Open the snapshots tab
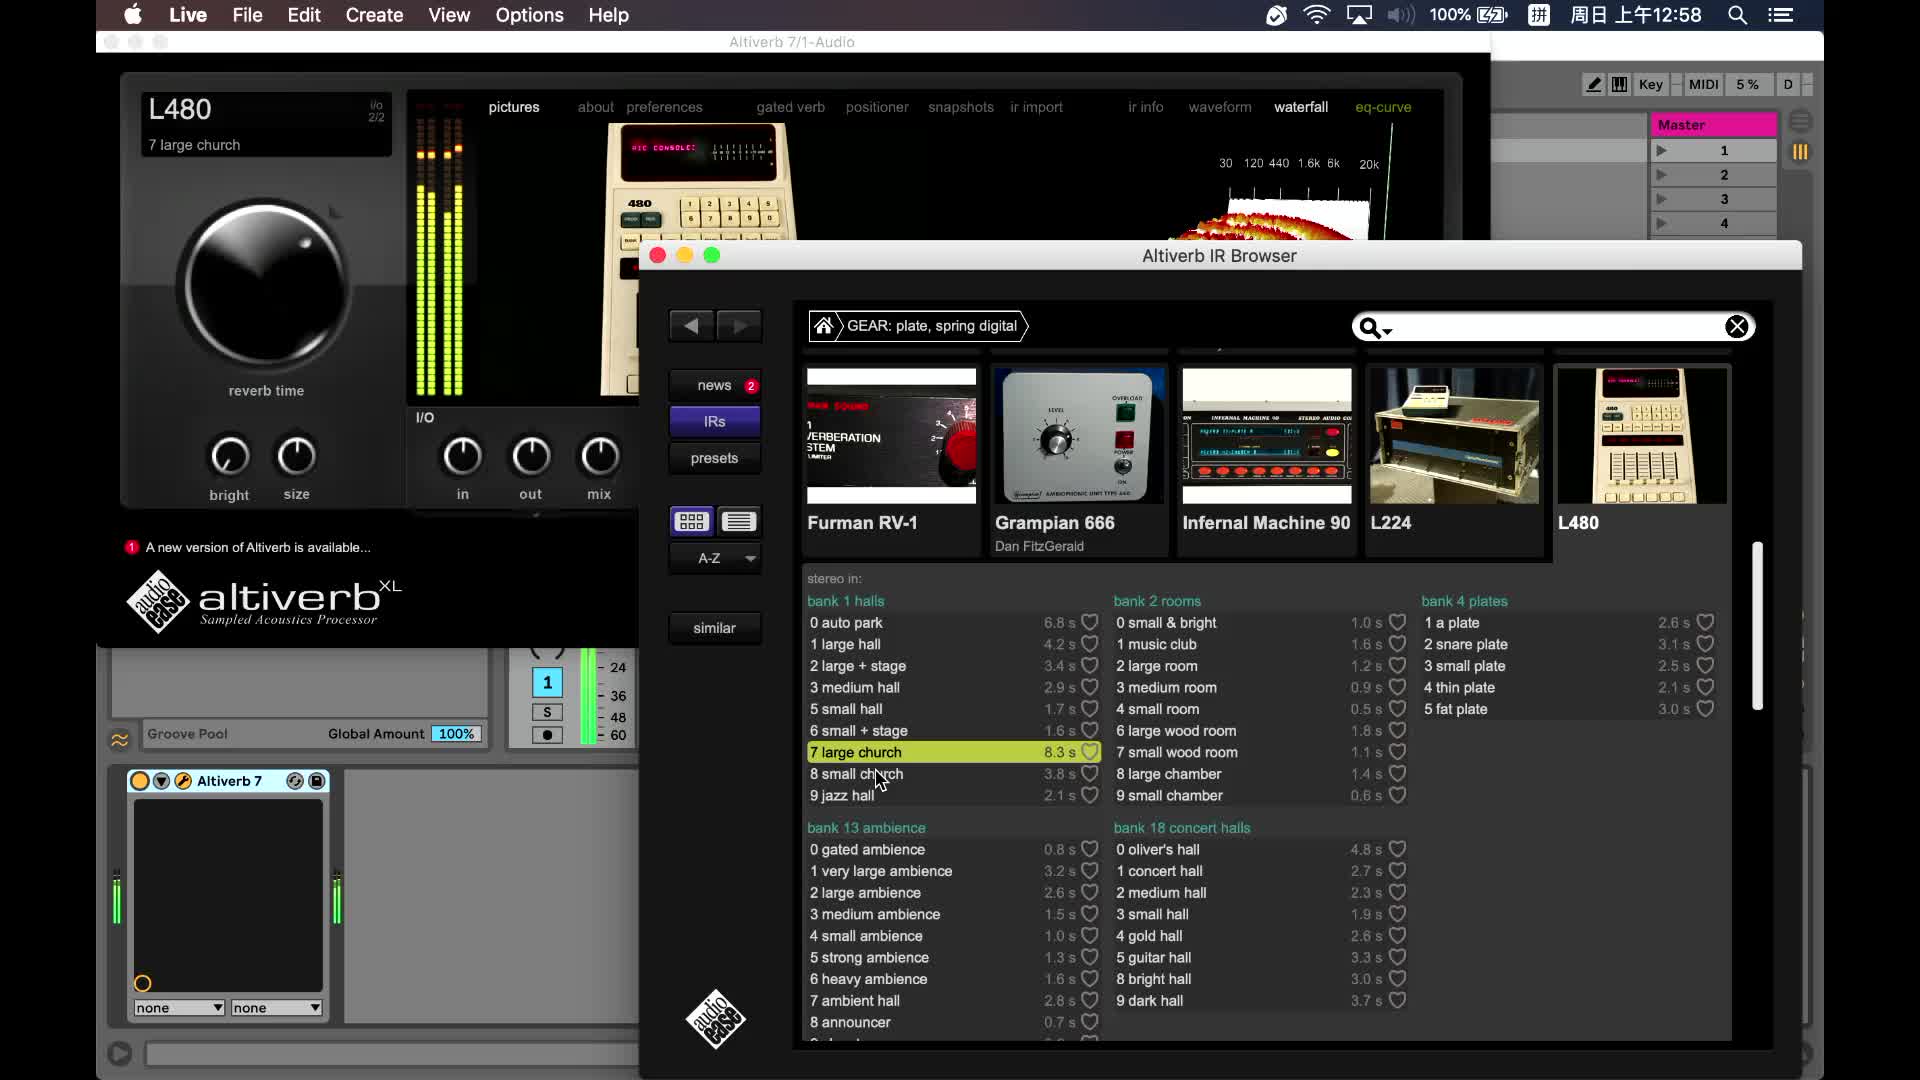 961,107
